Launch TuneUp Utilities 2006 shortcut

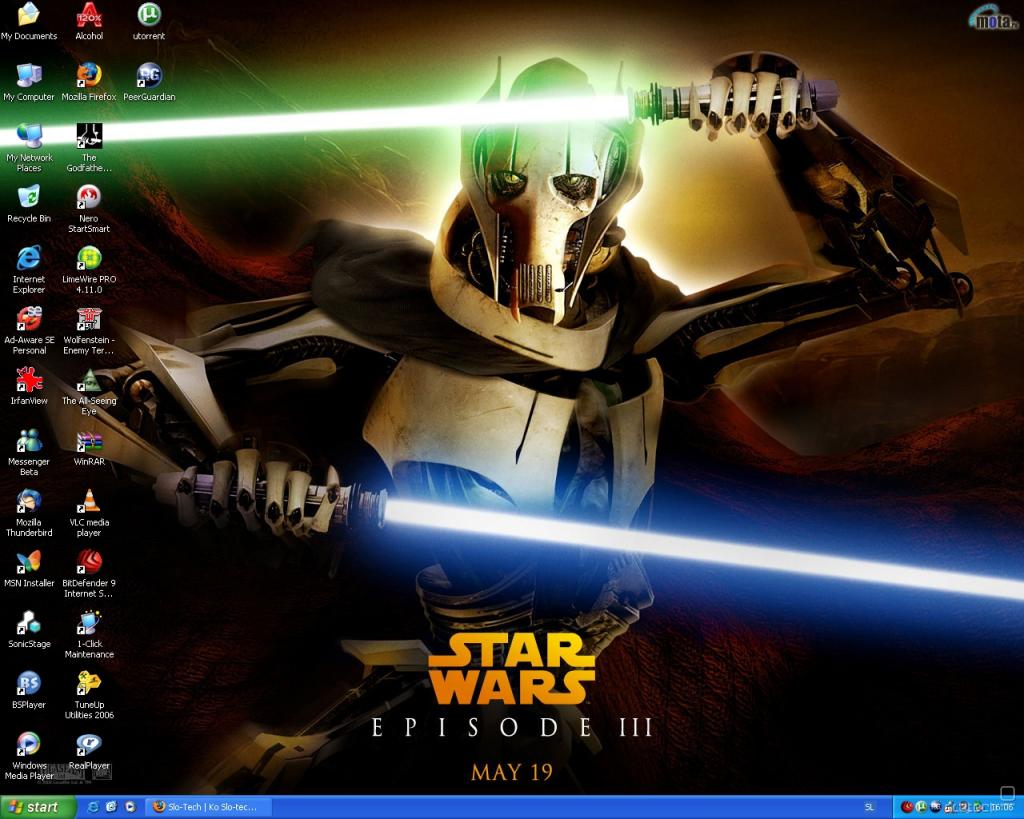pyautogui.click(x=89, y=695)
